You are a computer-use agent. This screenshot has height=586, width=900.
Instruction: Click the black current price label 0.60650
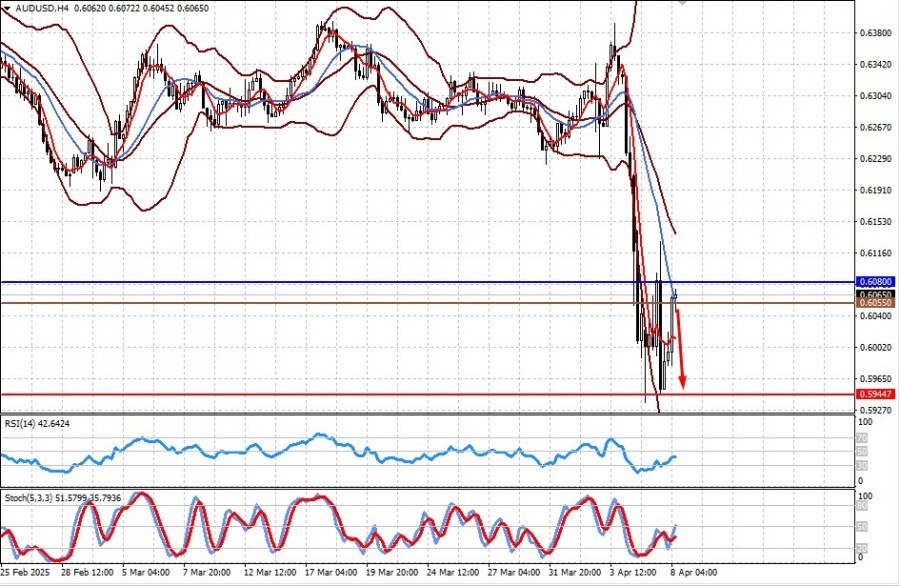click(x=875, y=294)
